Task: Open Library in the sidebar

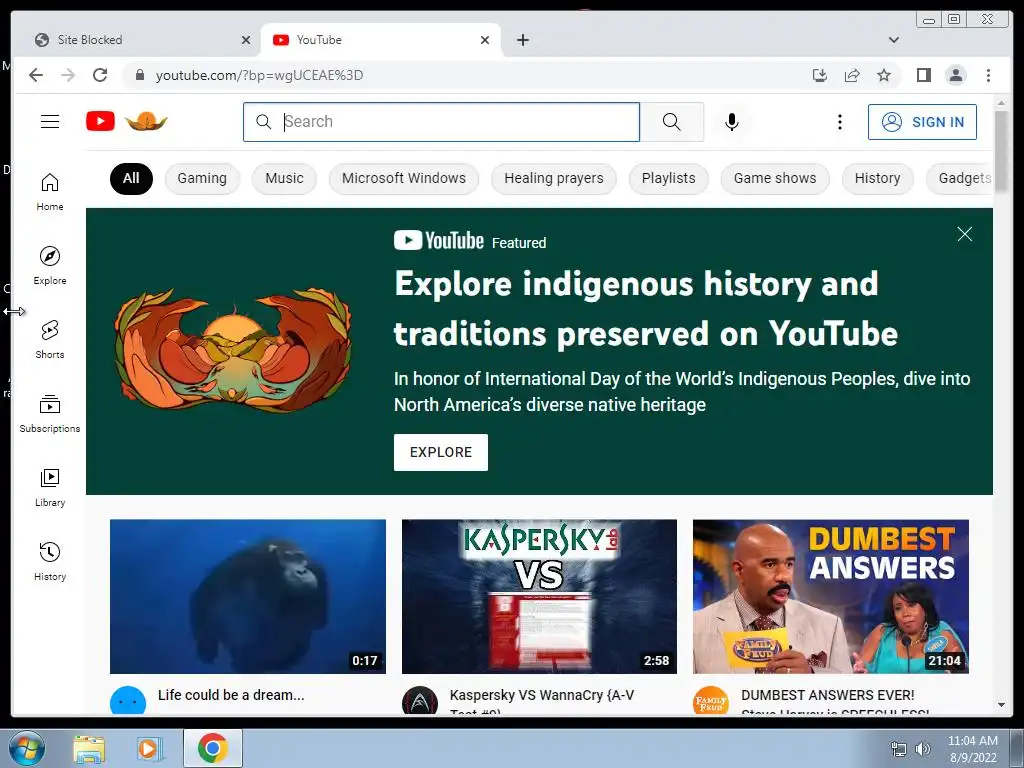Action: (50, 488)
